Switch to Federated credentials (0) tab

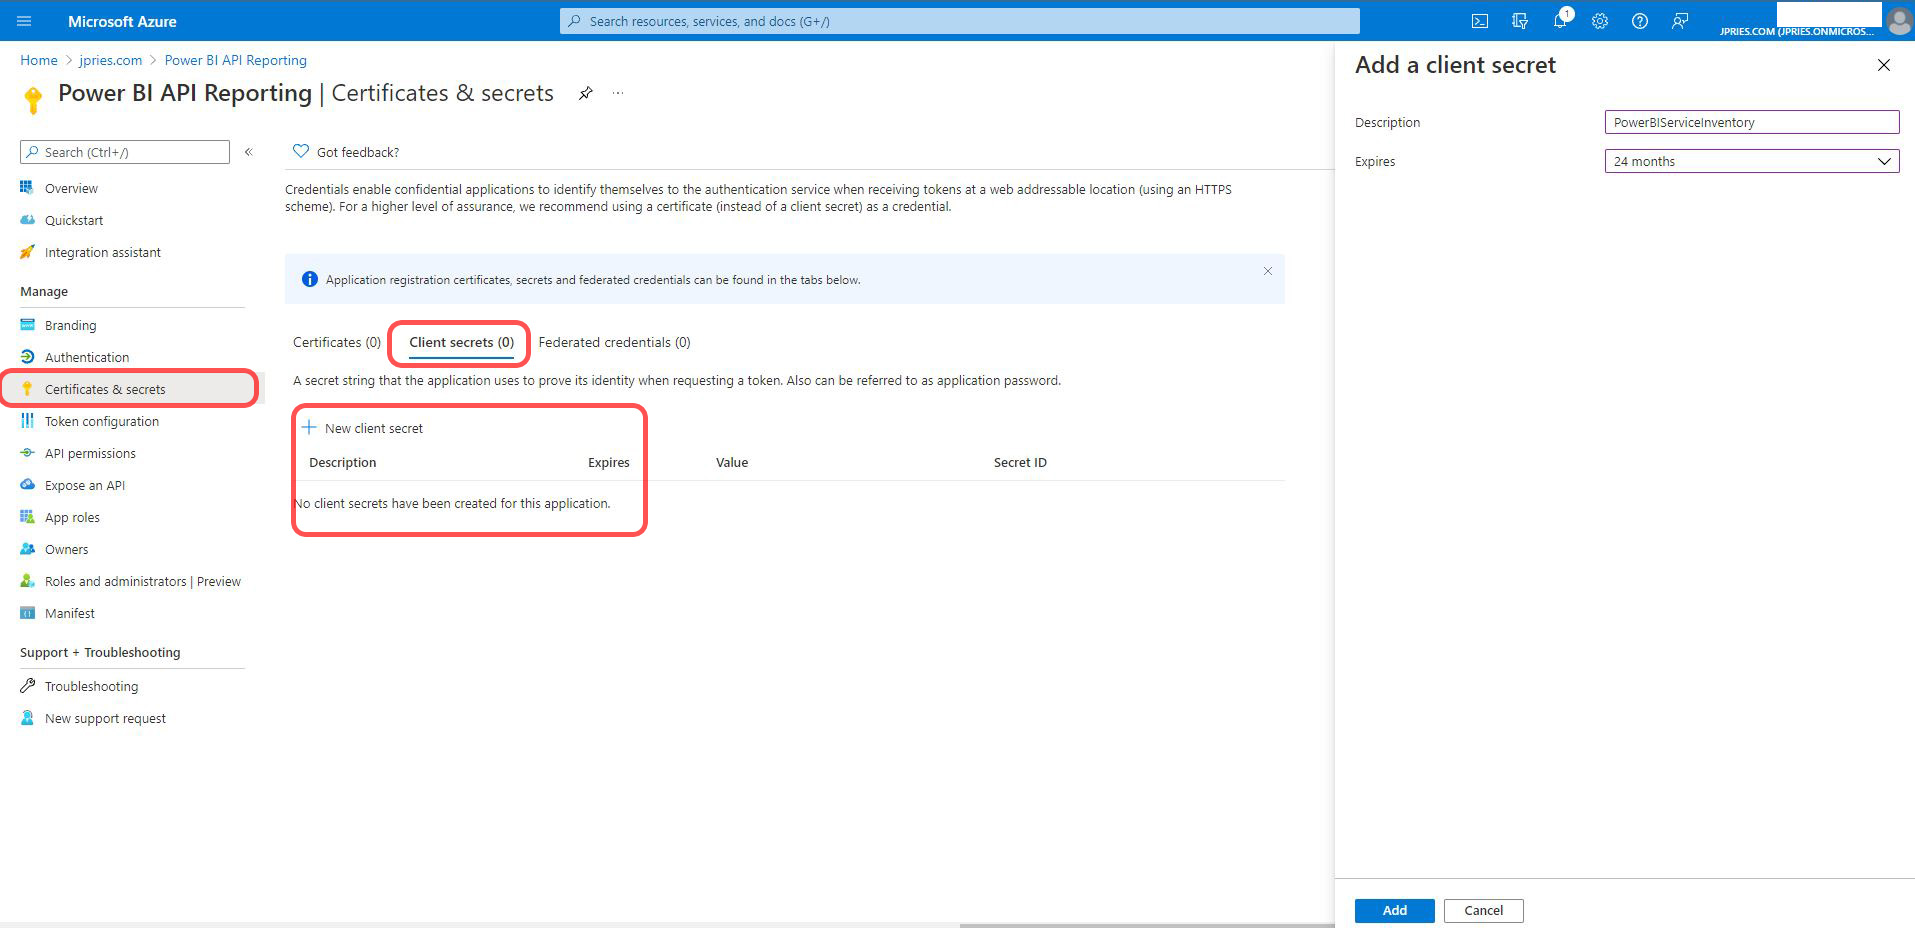(614, 342)
